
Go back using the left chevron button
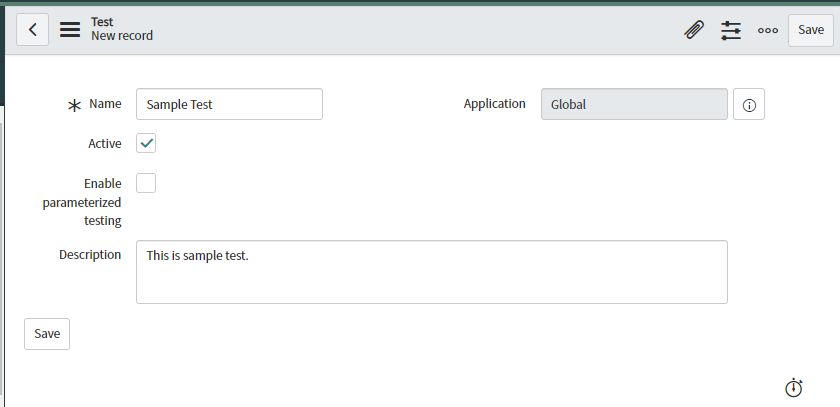click(x=33, y=30)
